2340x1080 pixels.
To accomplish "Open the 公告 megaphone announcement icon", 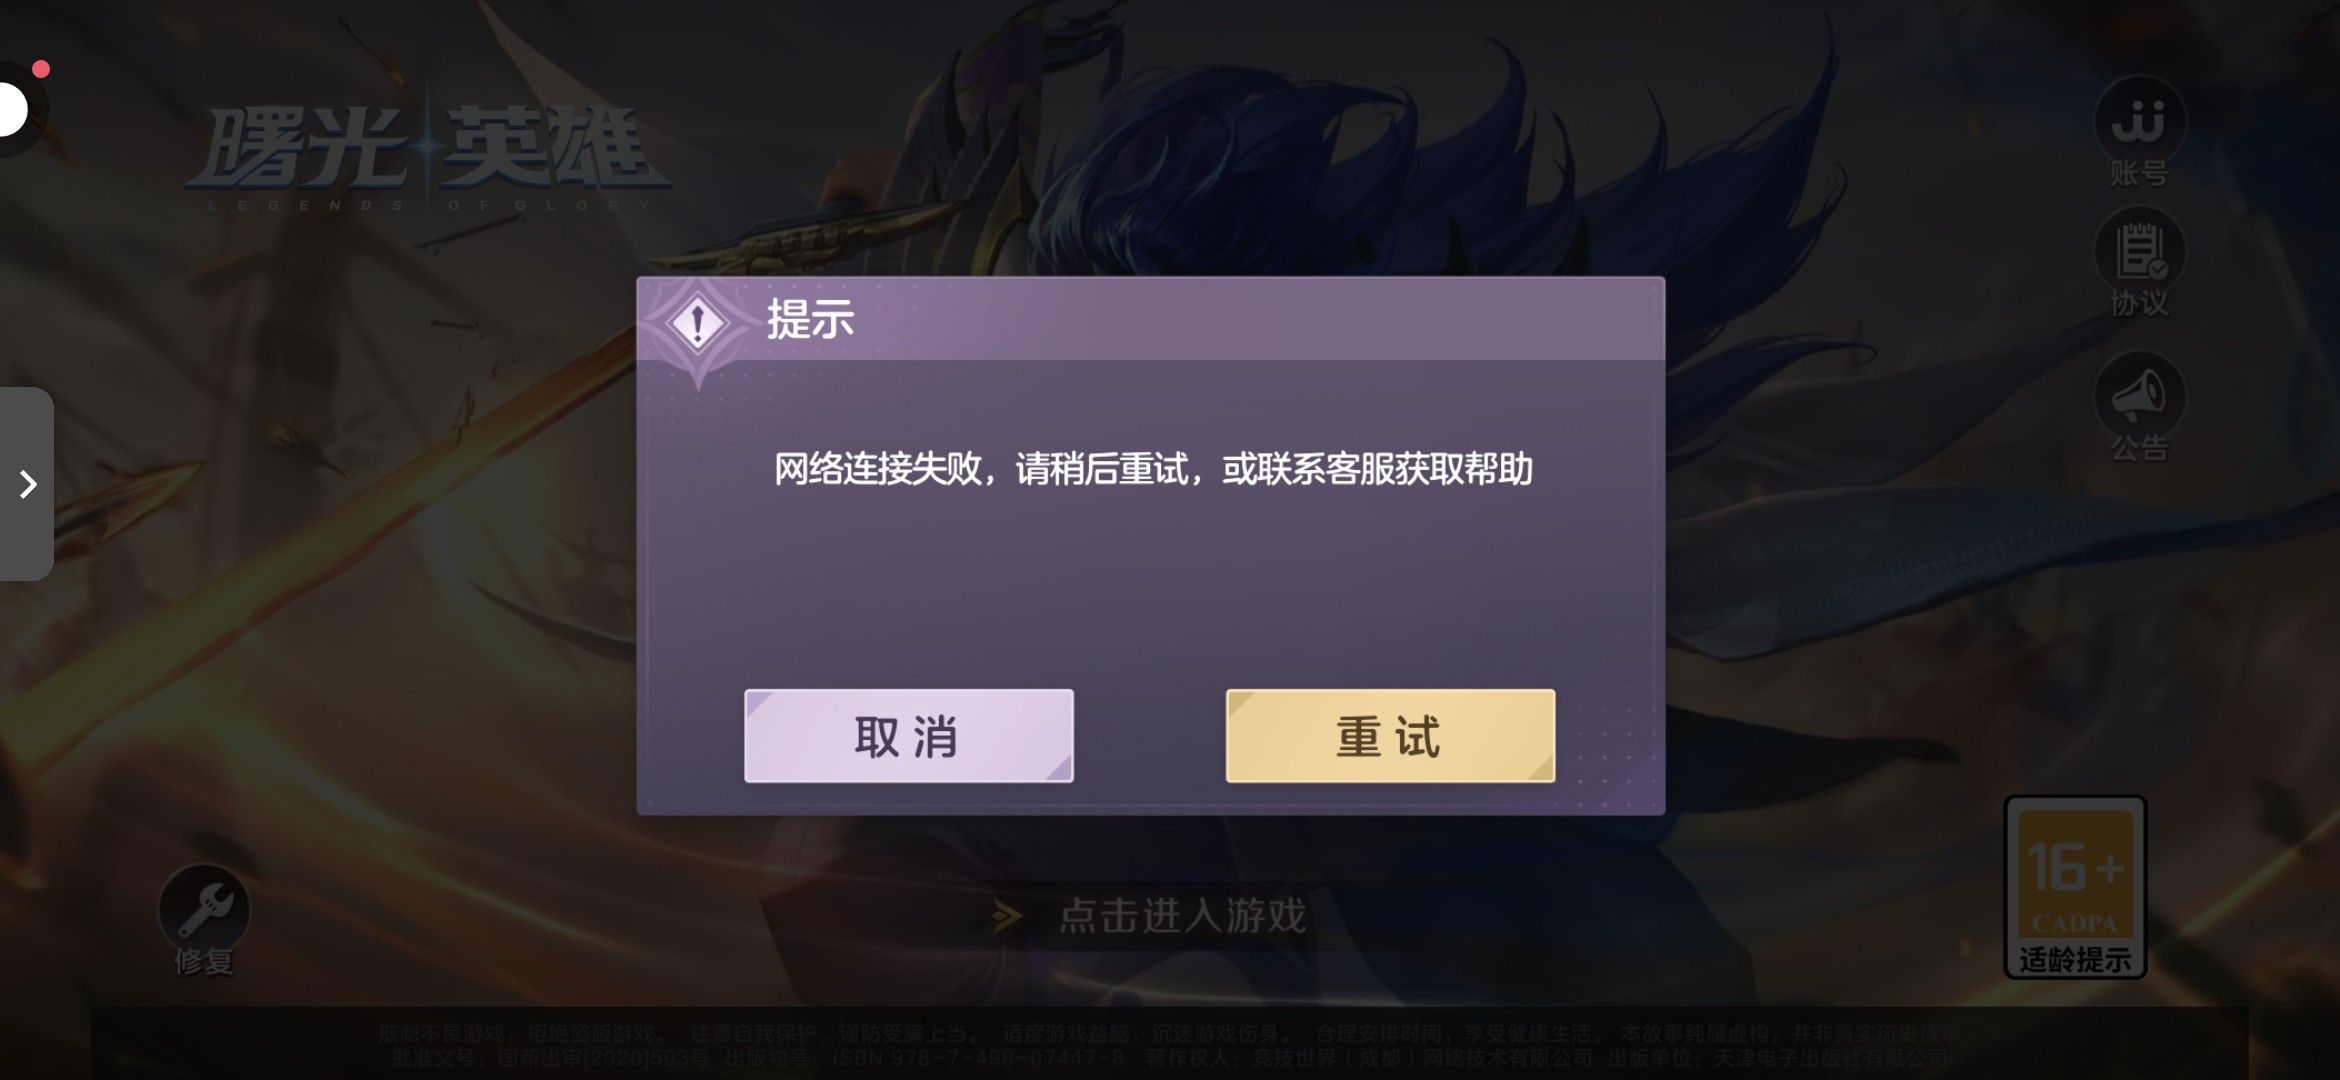I will click(2139, 395).
